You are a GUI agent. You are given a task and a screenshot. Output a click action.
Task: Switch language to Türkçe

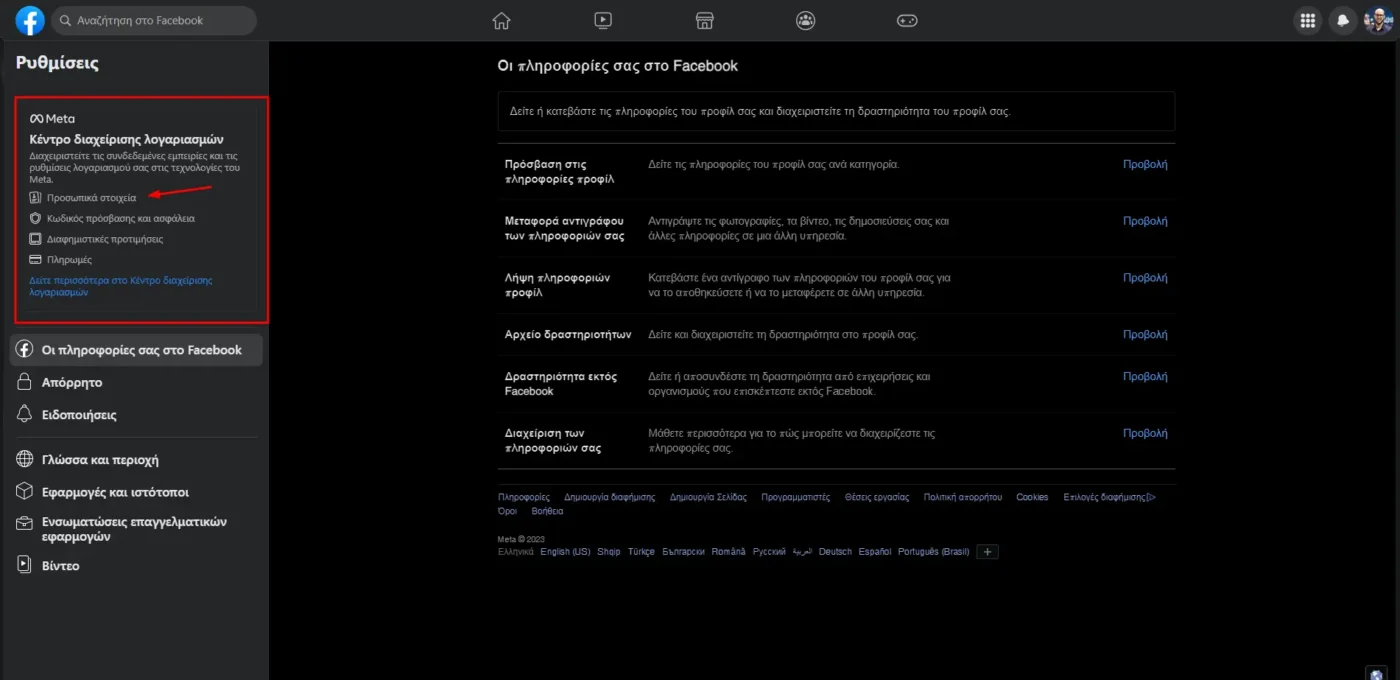tap(641, 552)
